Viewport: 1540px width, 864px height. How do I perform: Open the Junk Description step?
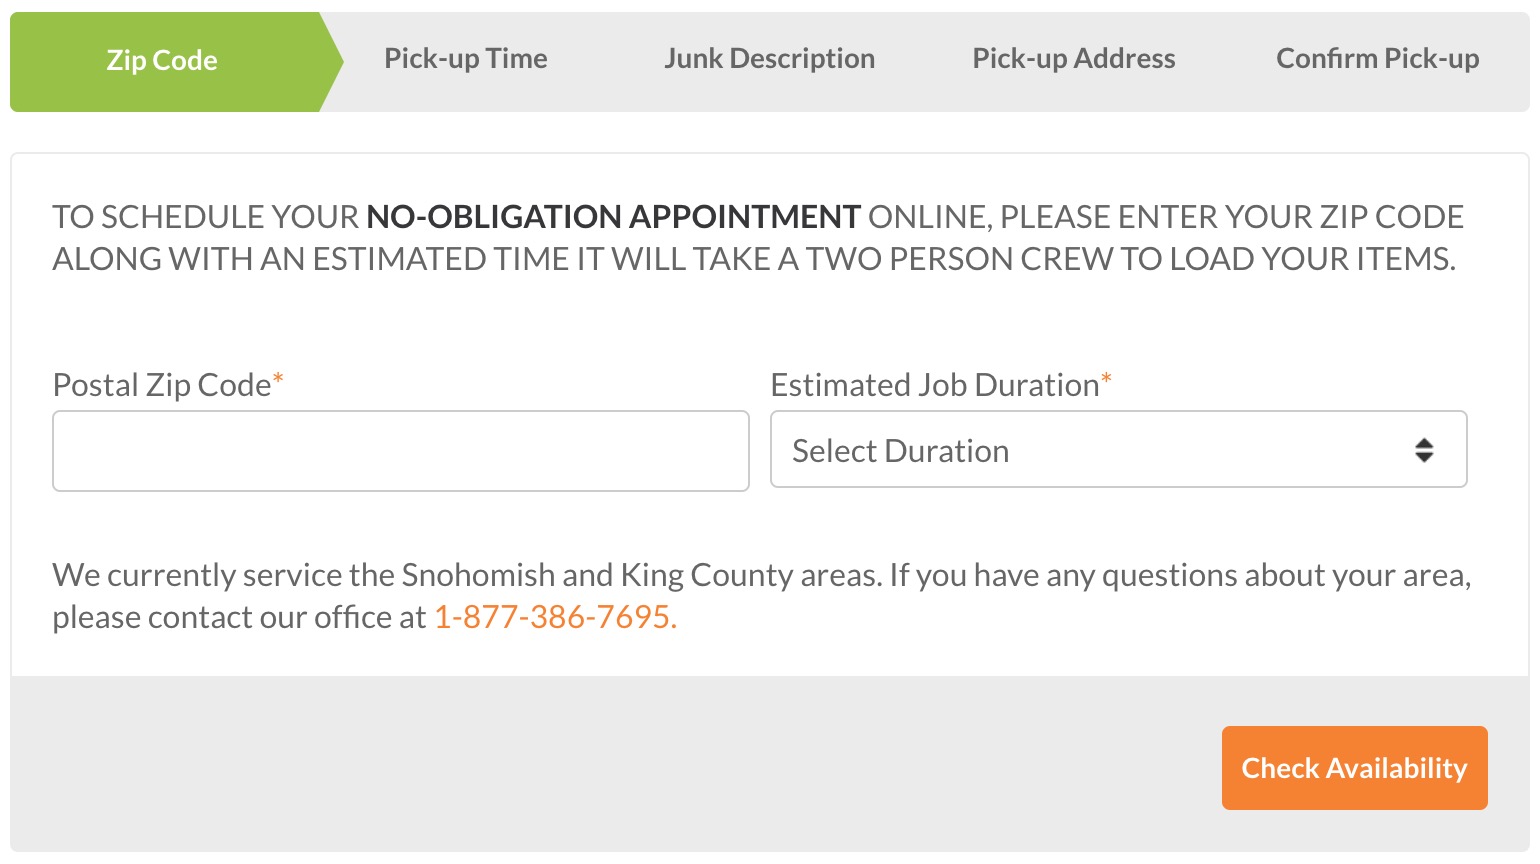769,59
